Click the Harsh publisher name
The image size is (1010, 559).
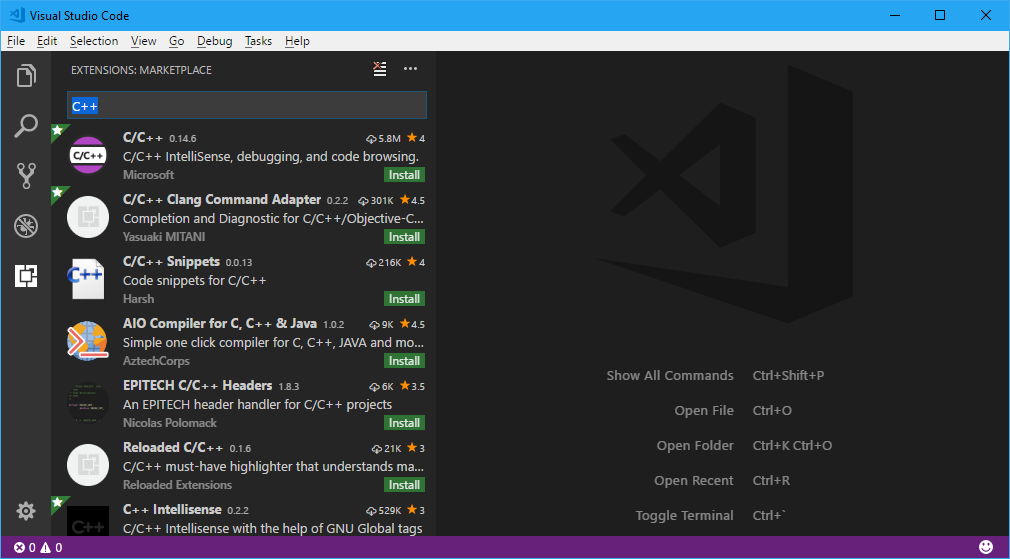(138, 299)
